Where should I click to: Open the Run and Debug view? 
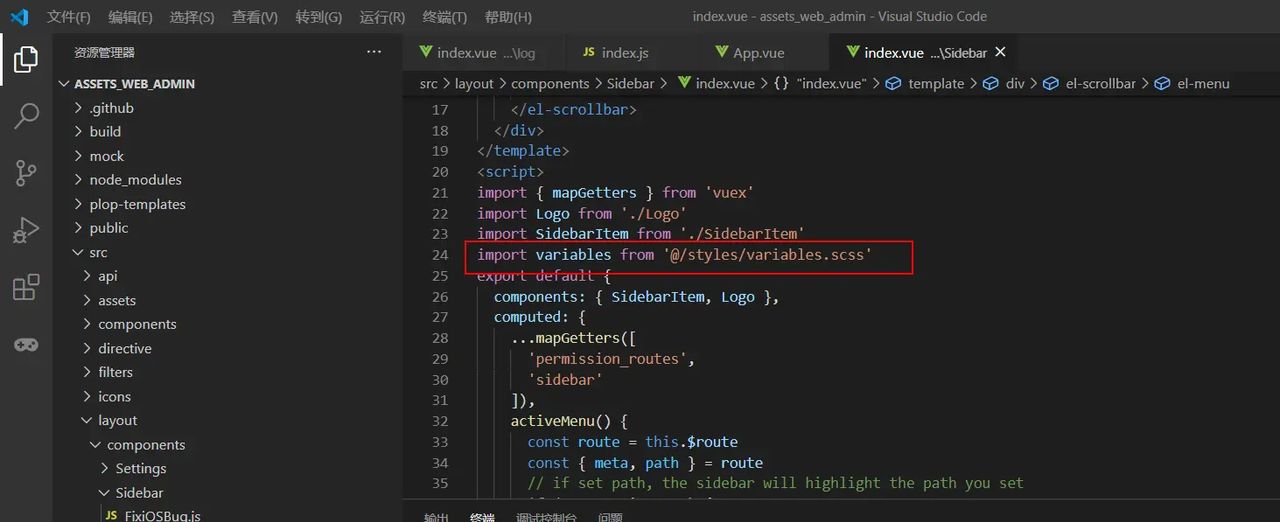pos(26,230)
